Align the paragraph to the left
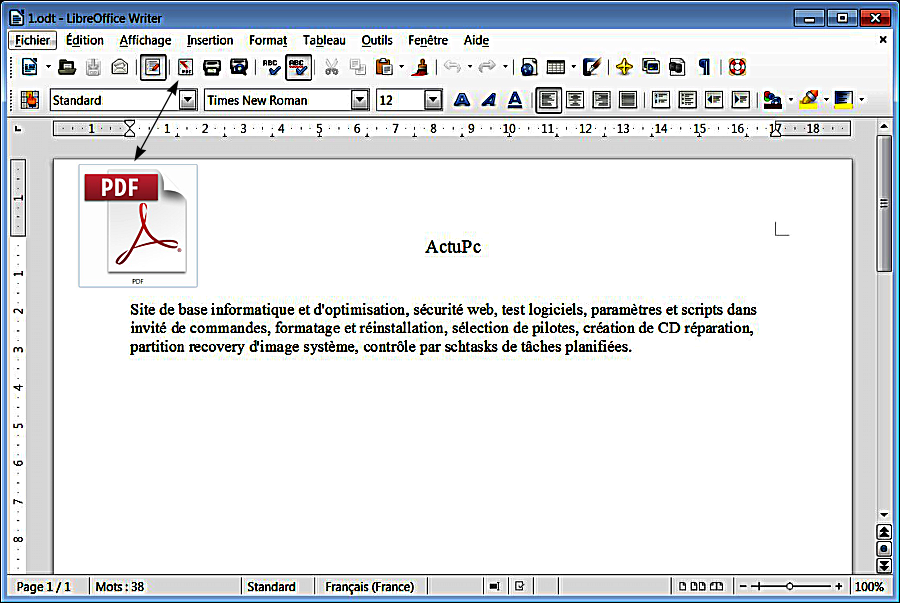The height and width of the screenshot is (604, 900). tap(548, 100)
